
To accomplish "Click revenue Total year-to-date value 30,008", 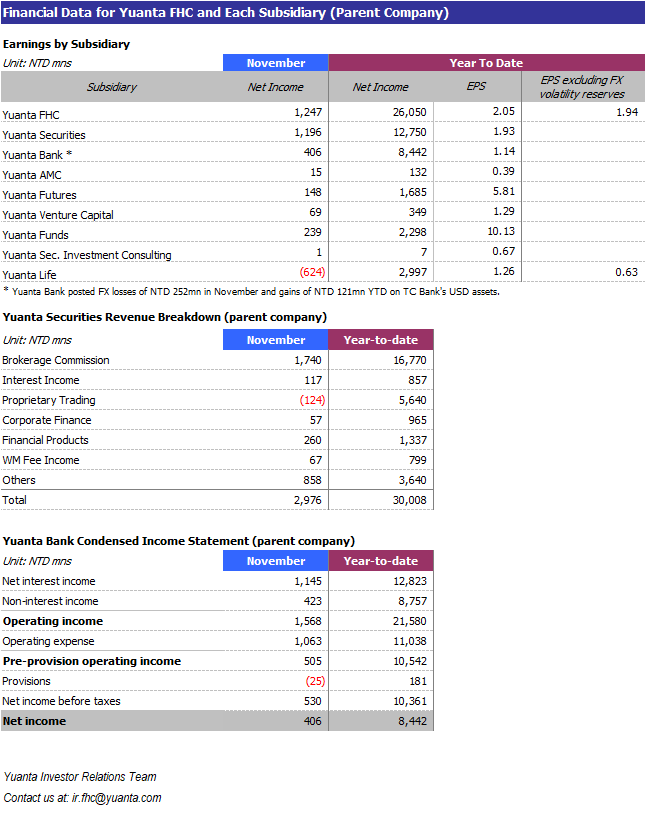I will 409,500.
